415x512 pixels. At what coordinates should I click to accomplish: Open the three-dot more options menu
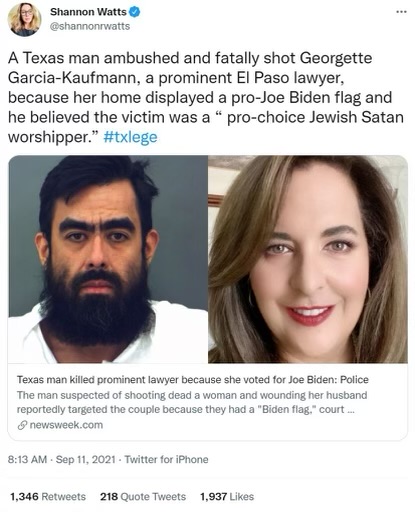(401, 12)
